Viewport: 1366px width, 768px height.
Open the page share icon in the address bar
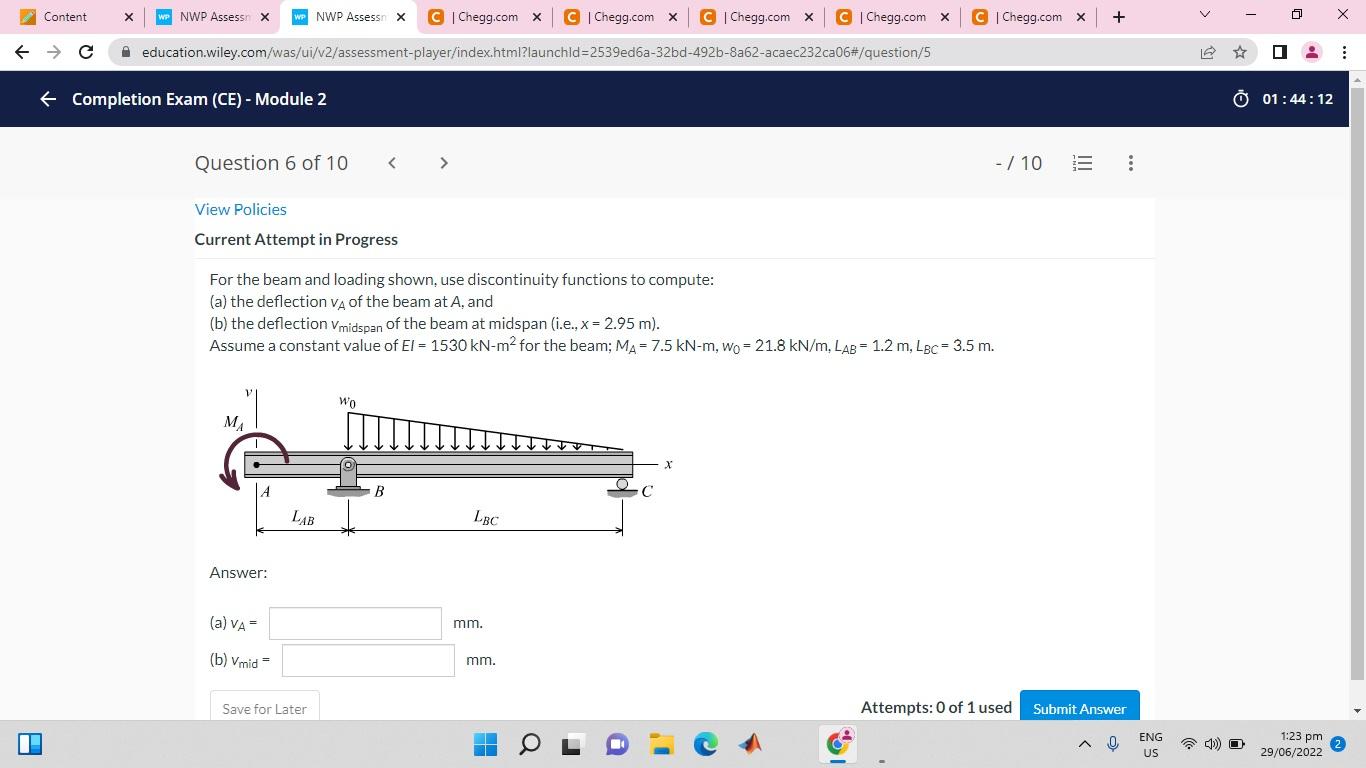[x=1207, y=52]
